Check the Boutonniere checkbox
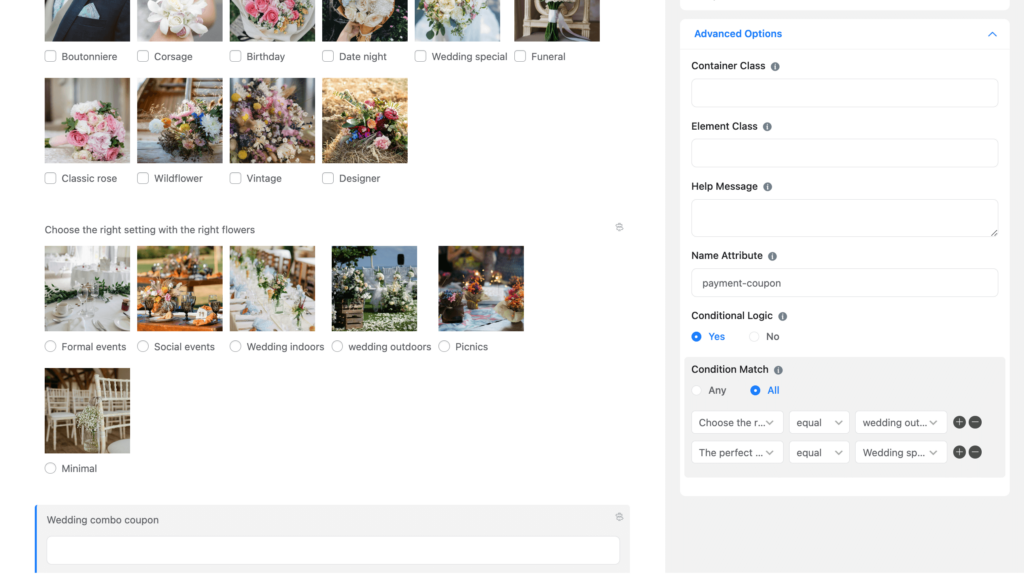Screen dimensions: 1024x574 [50, 56]
